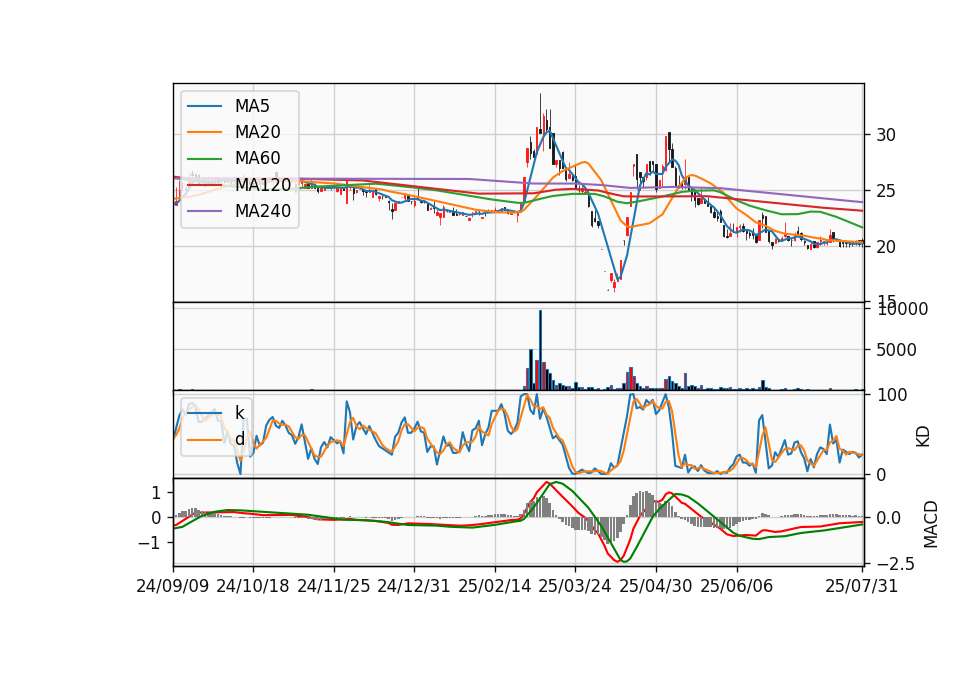Click the 25/03/24 date tick label
The image size is (960, 690).
click(x=575, y=586)
